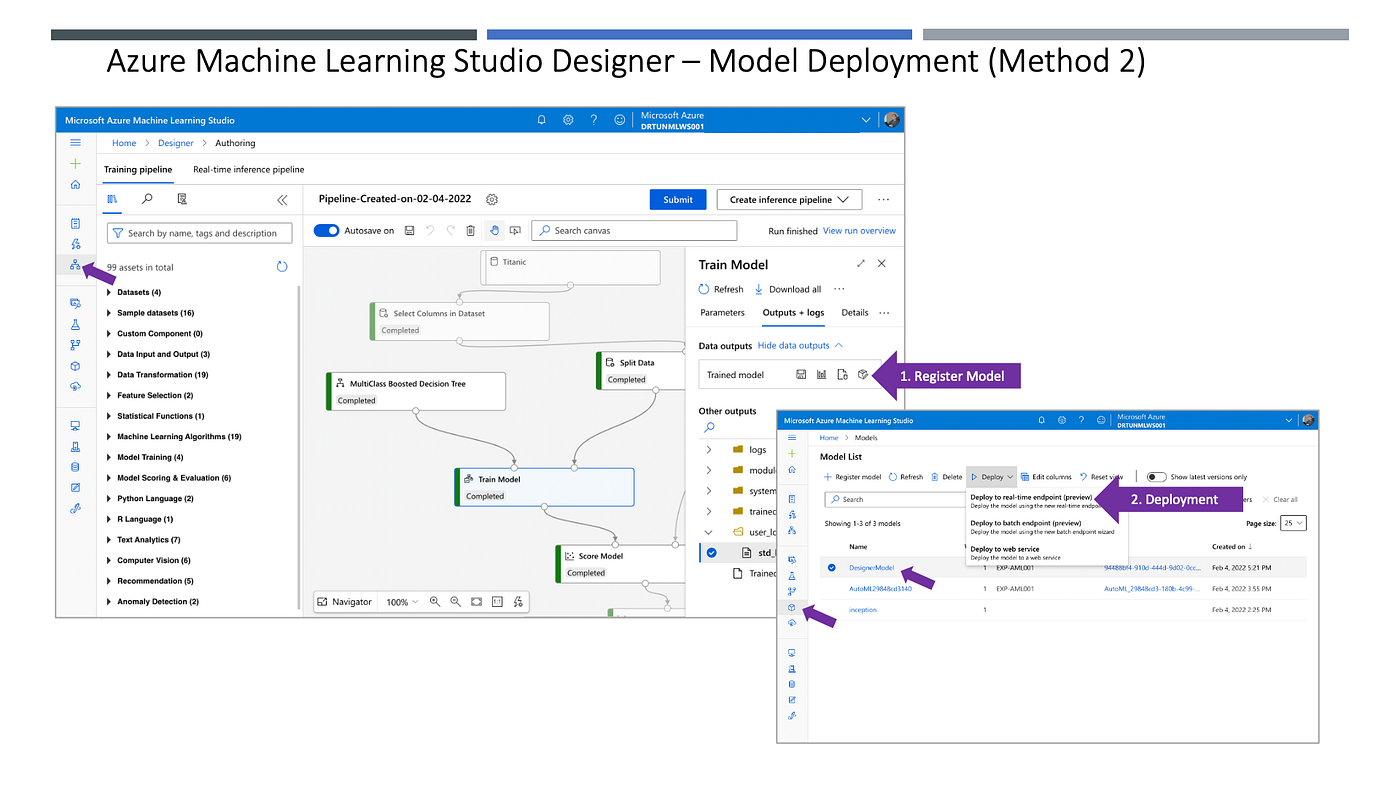Viewport: 1400px width, 788px height.
Task: Toggle Show latest versions only switch
Action: (1156, 477)
